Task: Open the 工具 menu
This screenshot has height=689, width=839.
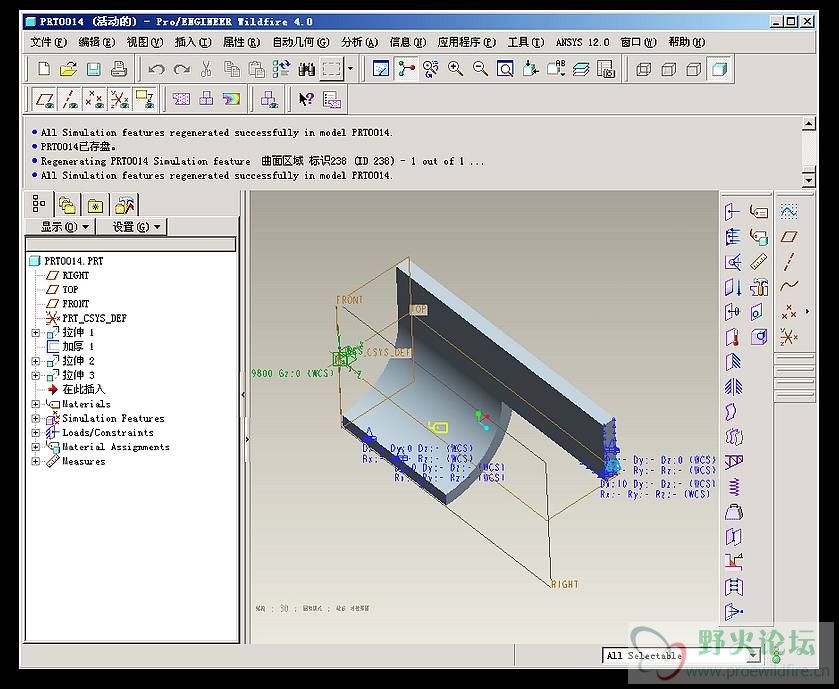Action: coord(525,42)
